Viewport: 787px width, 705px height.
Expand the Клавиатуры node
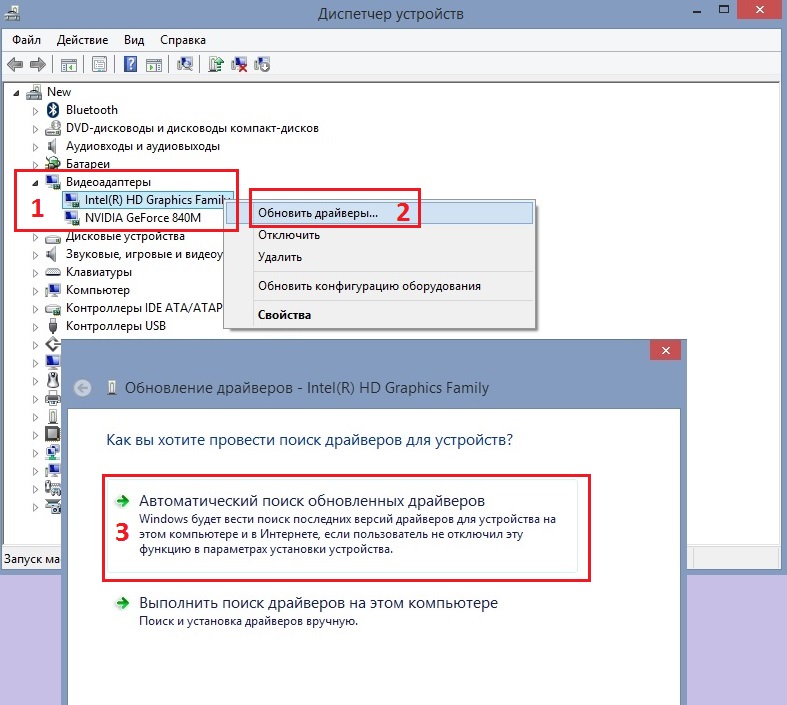[35, 273]
